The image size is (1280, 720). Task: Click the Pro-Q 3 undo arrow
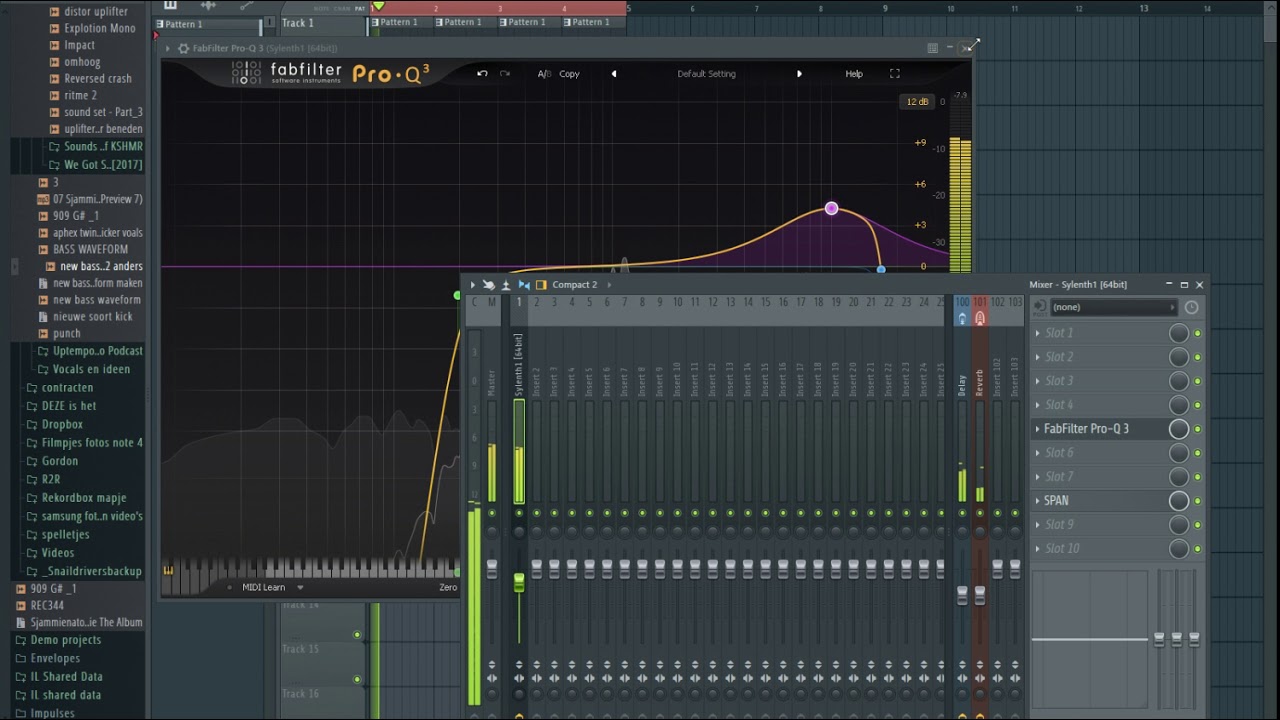tap(482, 73)
